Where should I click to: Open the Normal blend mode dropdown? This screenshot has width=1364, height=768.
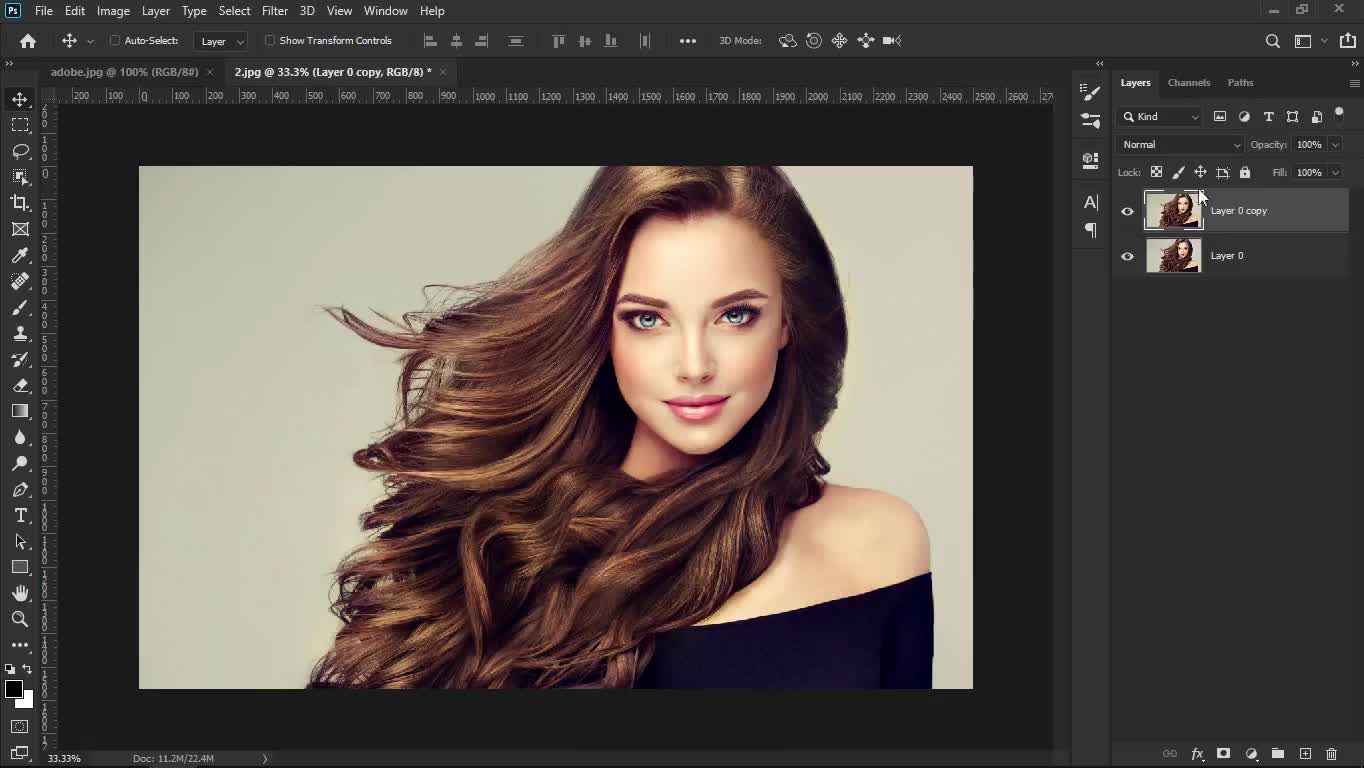click(1180, 145)
